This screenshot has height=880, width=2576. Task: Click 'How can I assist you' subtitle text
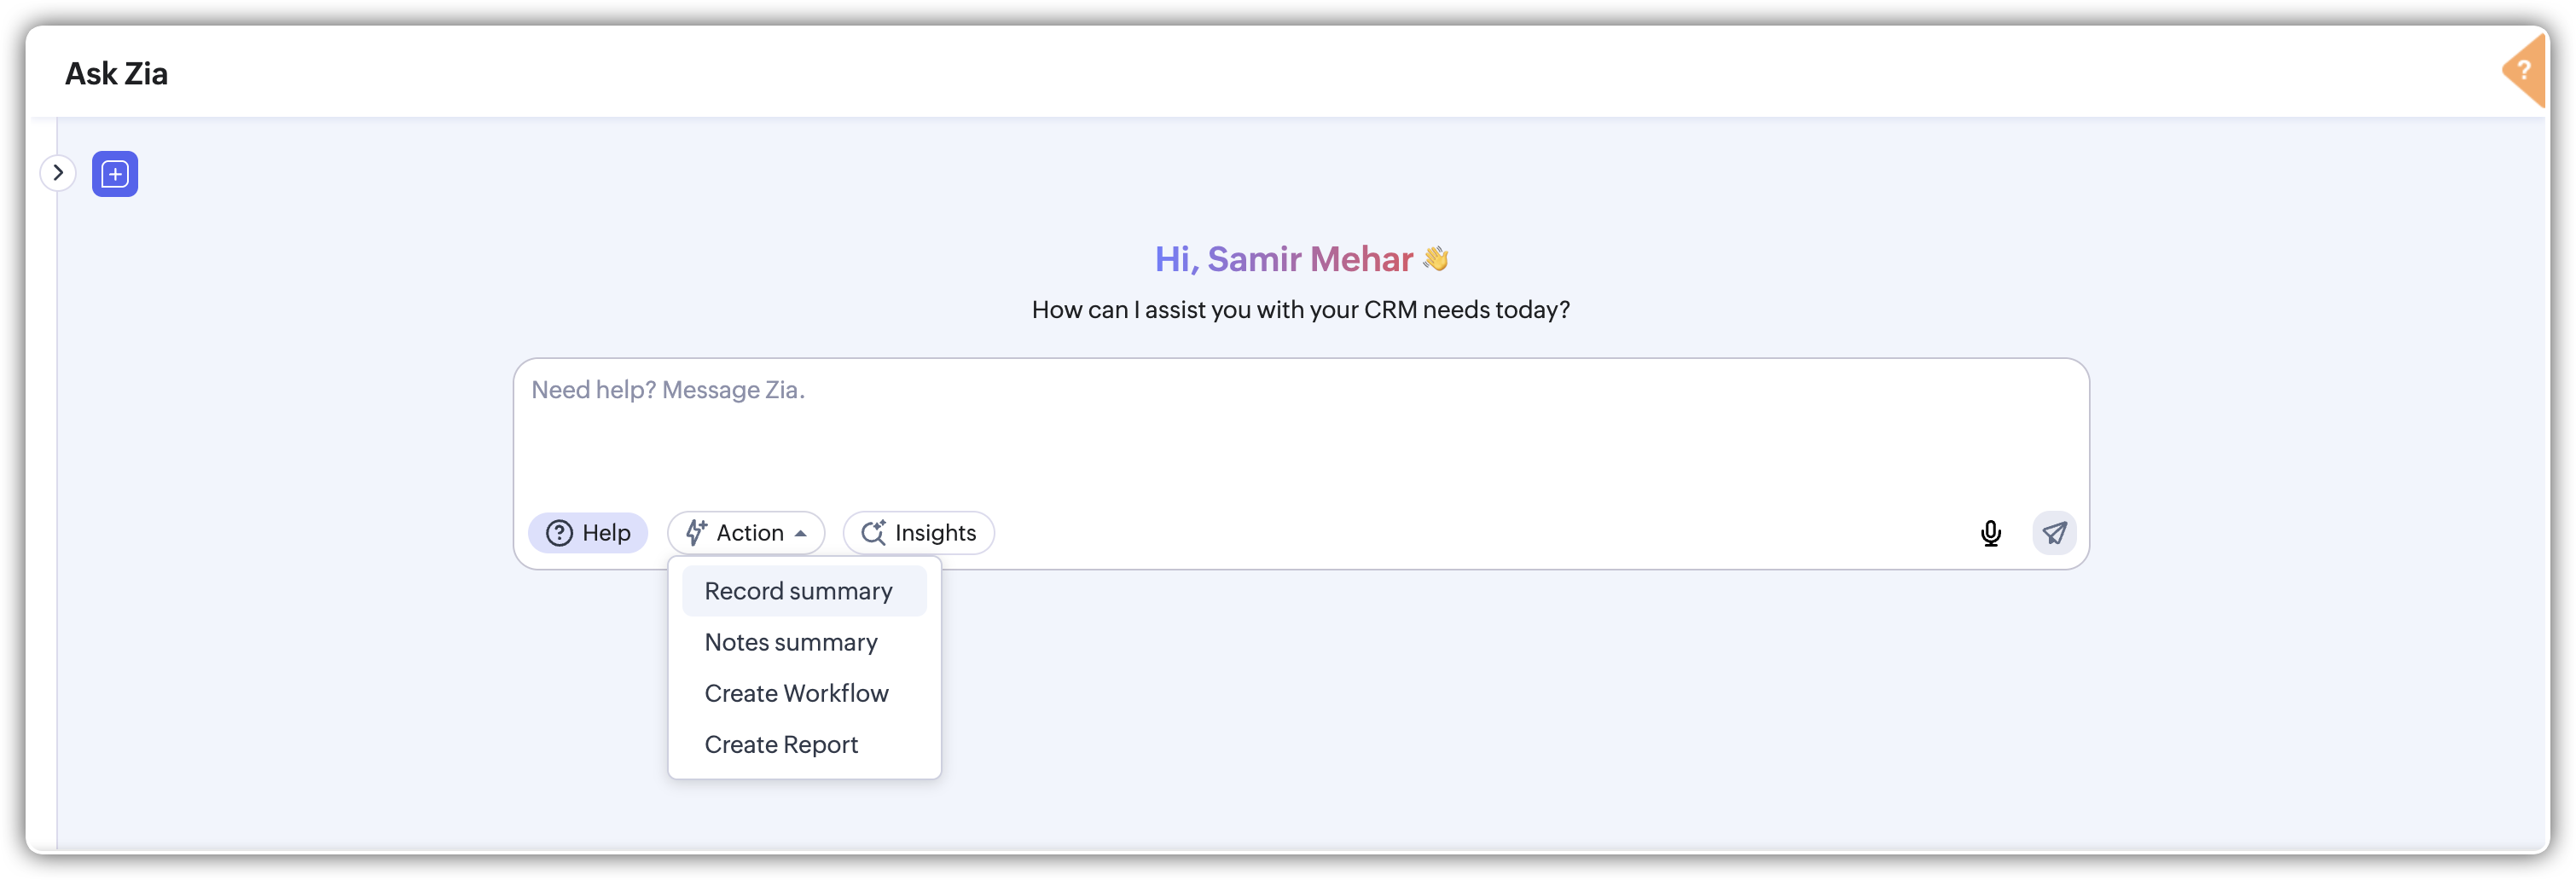[1300, 310]
